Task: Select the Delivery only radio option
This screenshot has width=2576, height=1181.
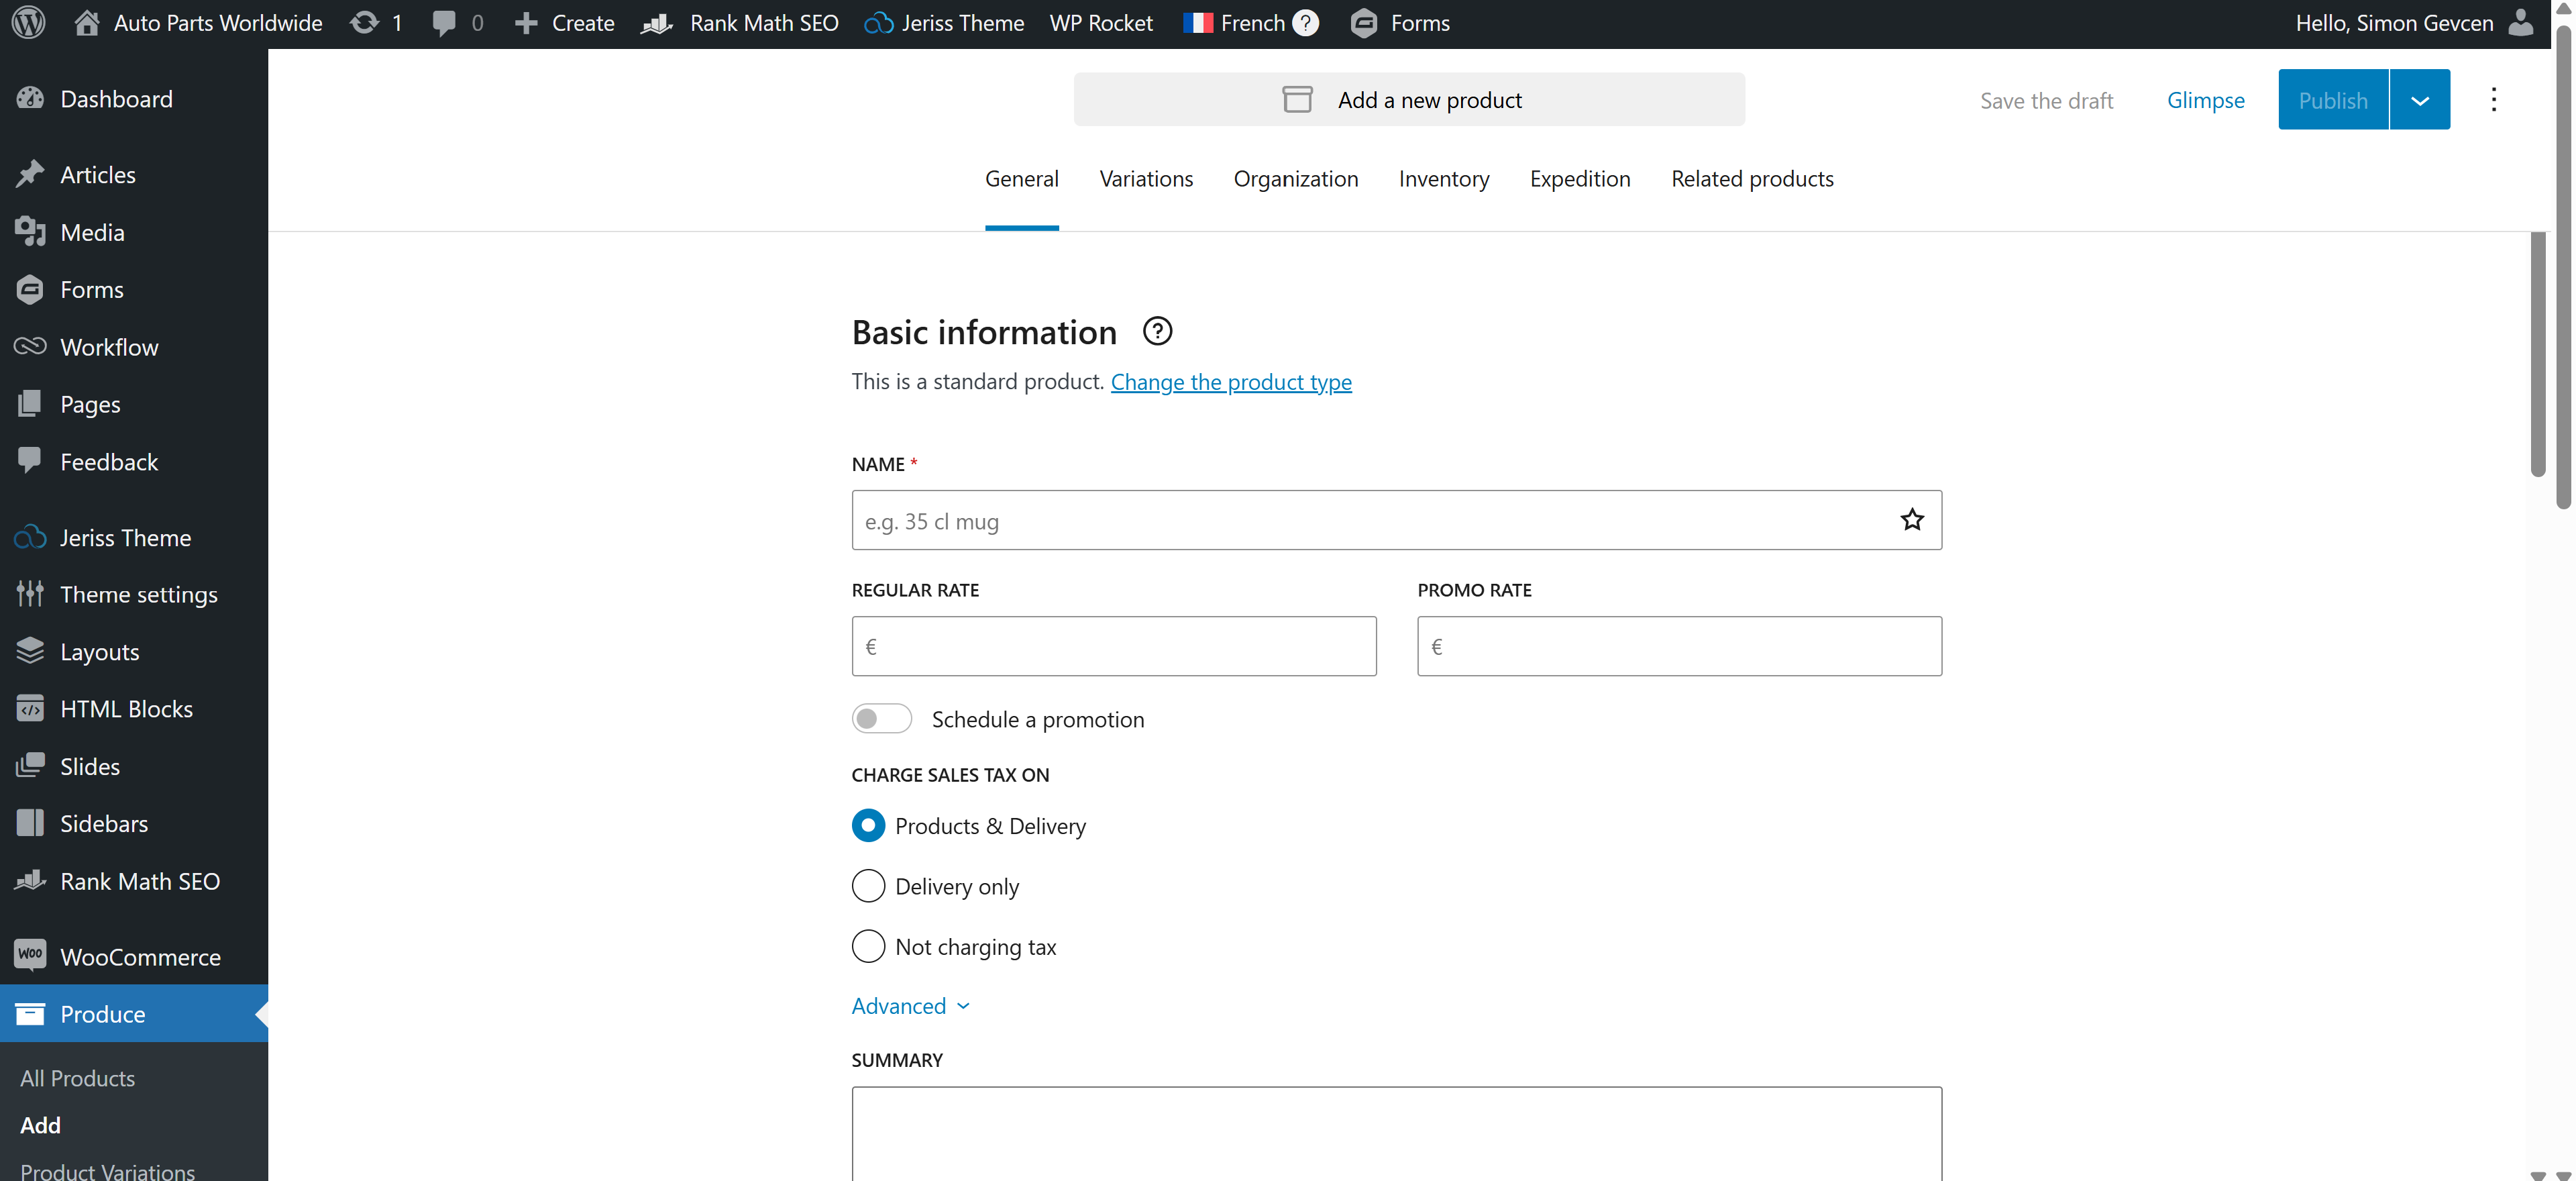Action: pyautogui.click(x=868, y=886)
